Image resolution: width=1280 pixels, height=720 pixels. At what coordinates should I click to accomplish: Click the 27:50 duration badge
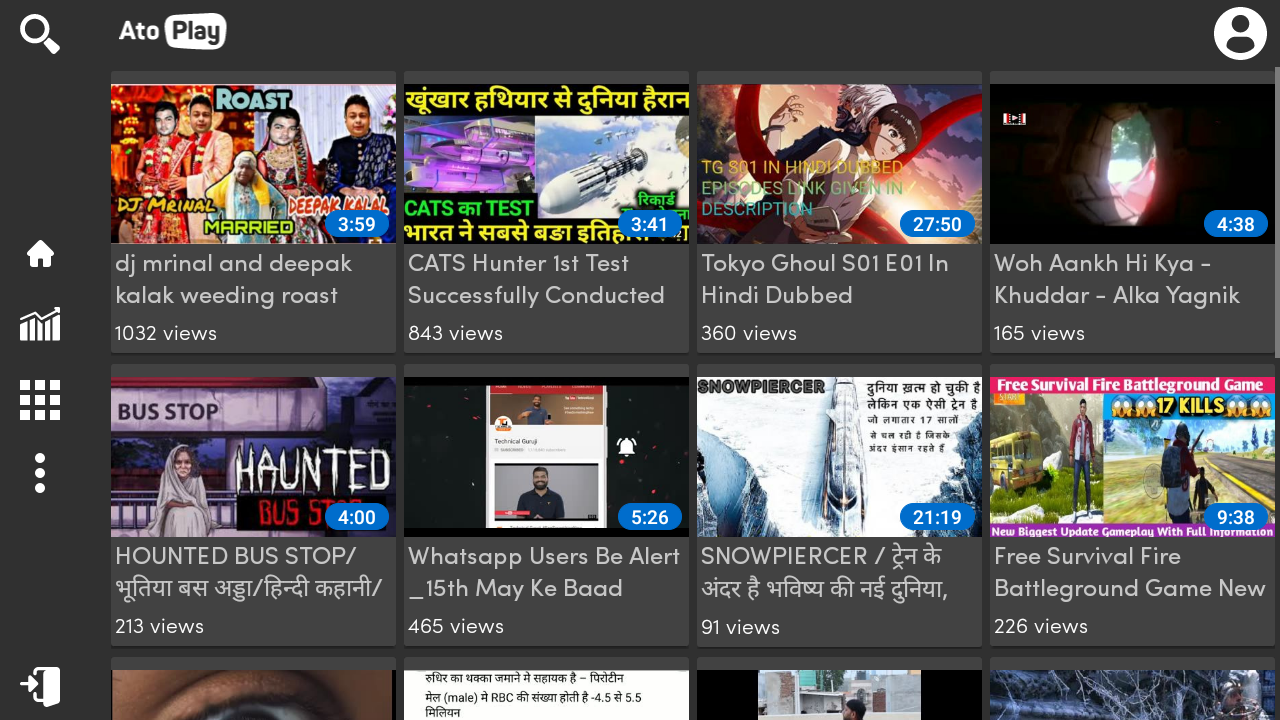pyautogui.click(x=937, y=224)
